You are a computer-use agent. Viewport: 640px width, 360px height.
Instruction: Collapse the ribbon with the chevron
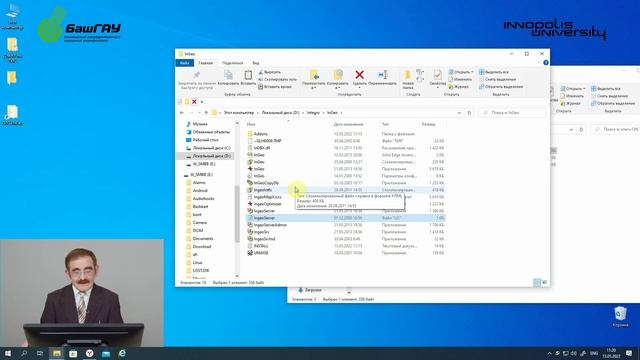(x=539, y=63)
